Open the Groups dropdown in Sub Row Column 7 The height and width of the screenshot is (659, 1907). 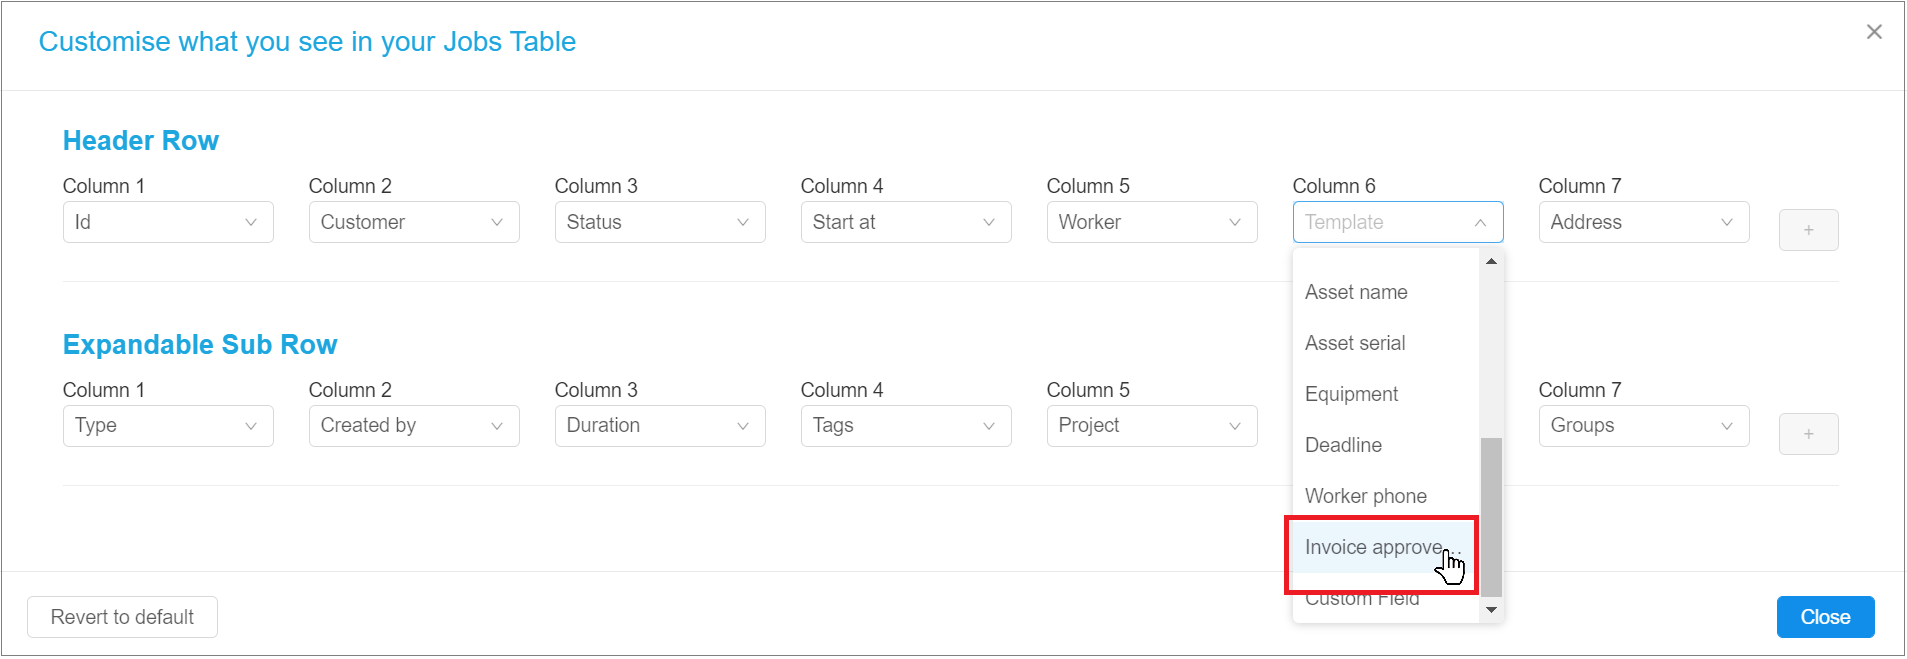click(x=1643, y=425)
